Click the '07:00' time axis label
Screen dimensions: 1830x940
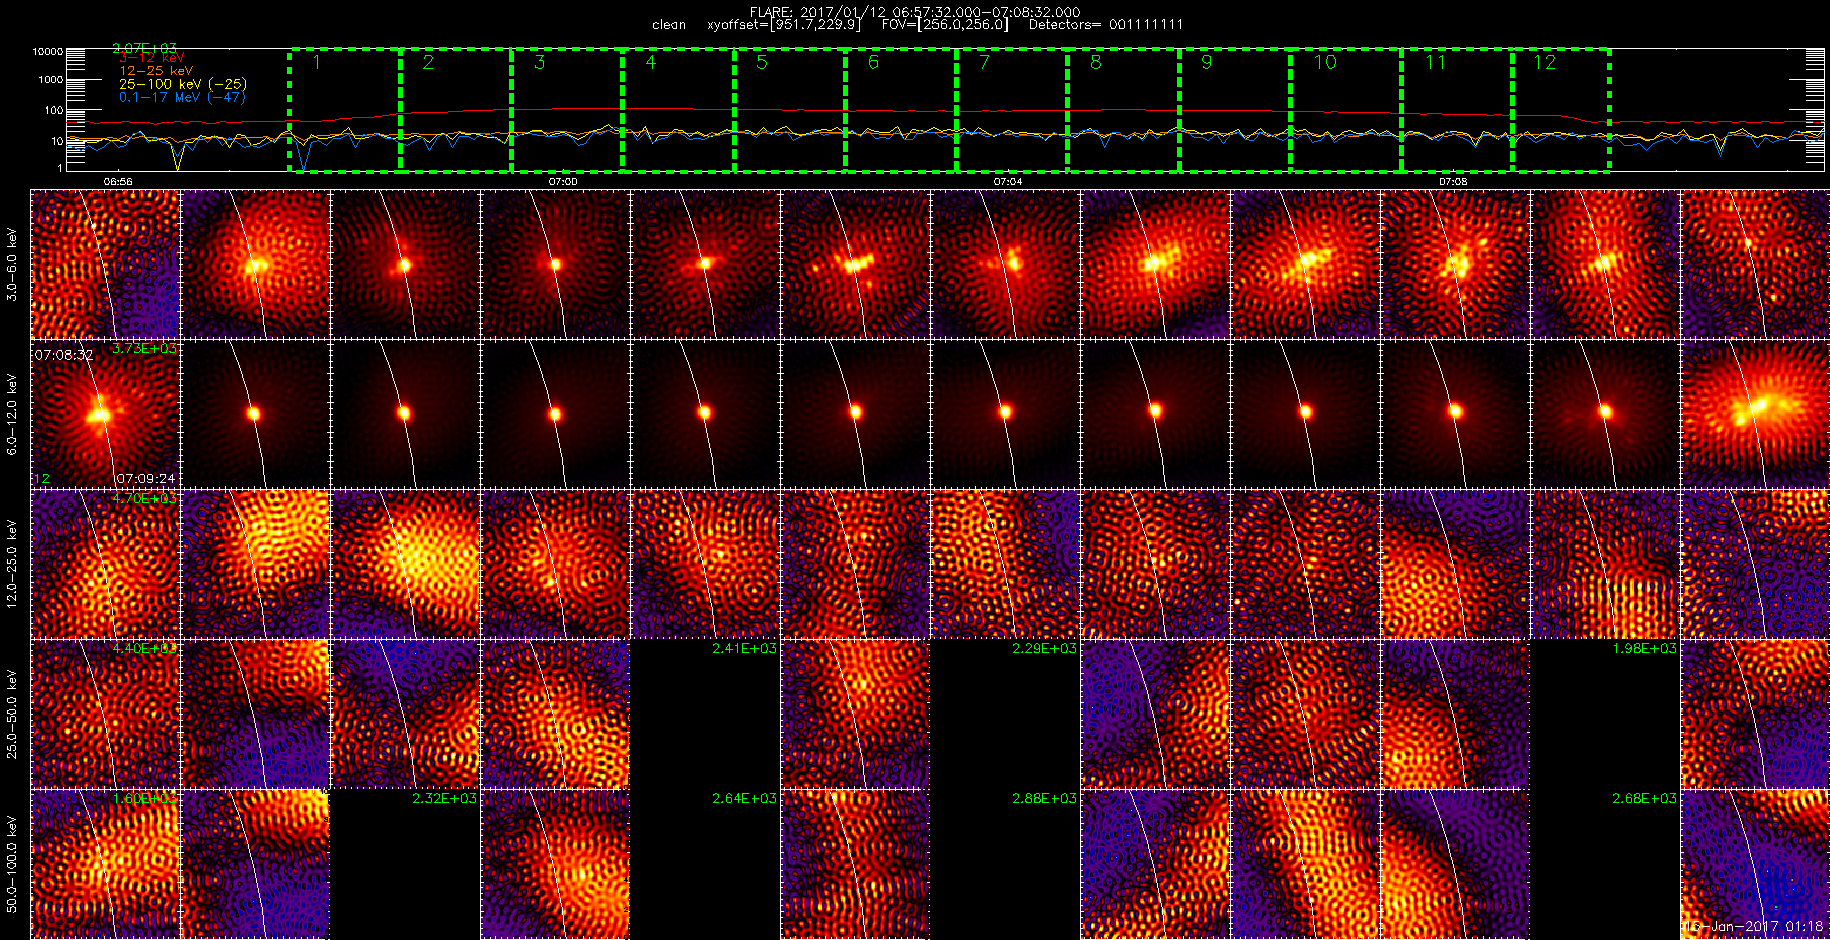[563, 182]
